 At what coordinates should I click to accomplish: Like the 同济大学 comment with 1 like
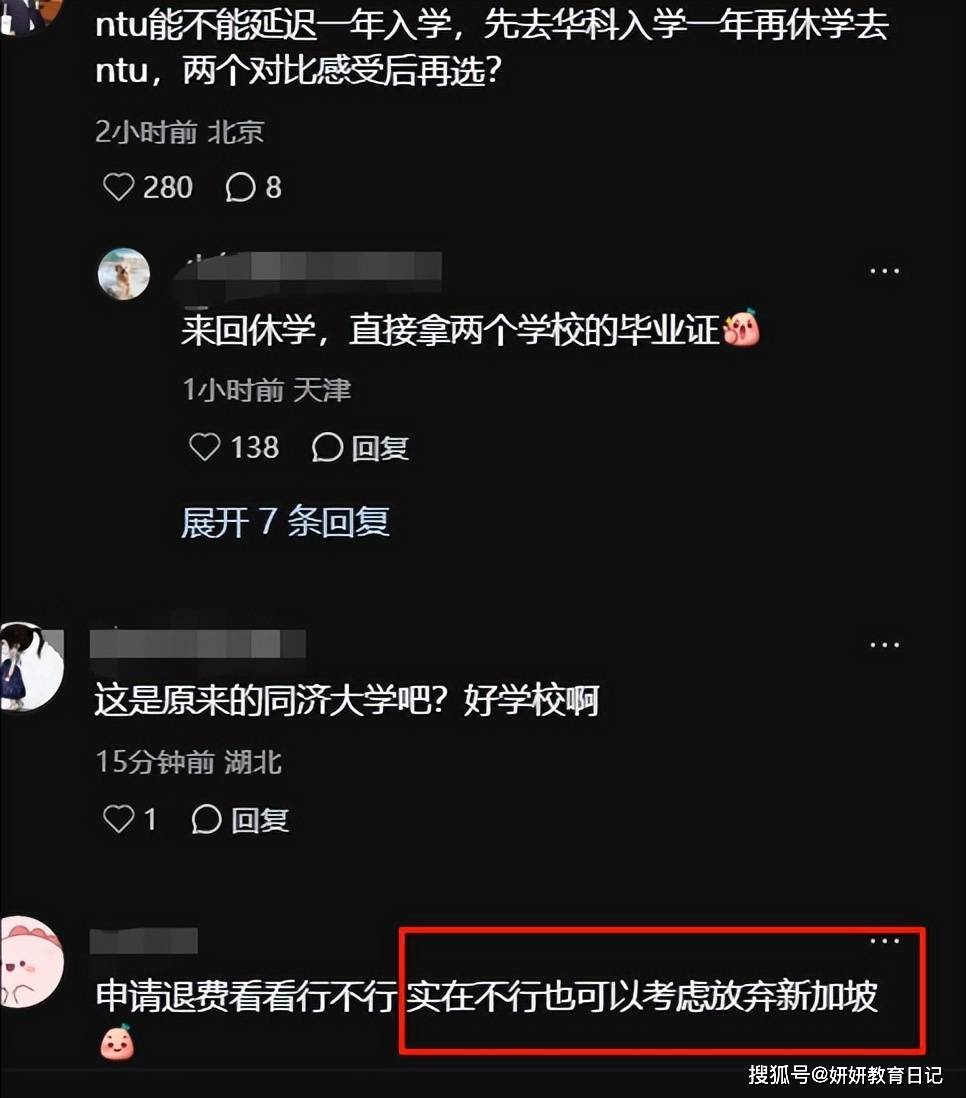[118, 819]
